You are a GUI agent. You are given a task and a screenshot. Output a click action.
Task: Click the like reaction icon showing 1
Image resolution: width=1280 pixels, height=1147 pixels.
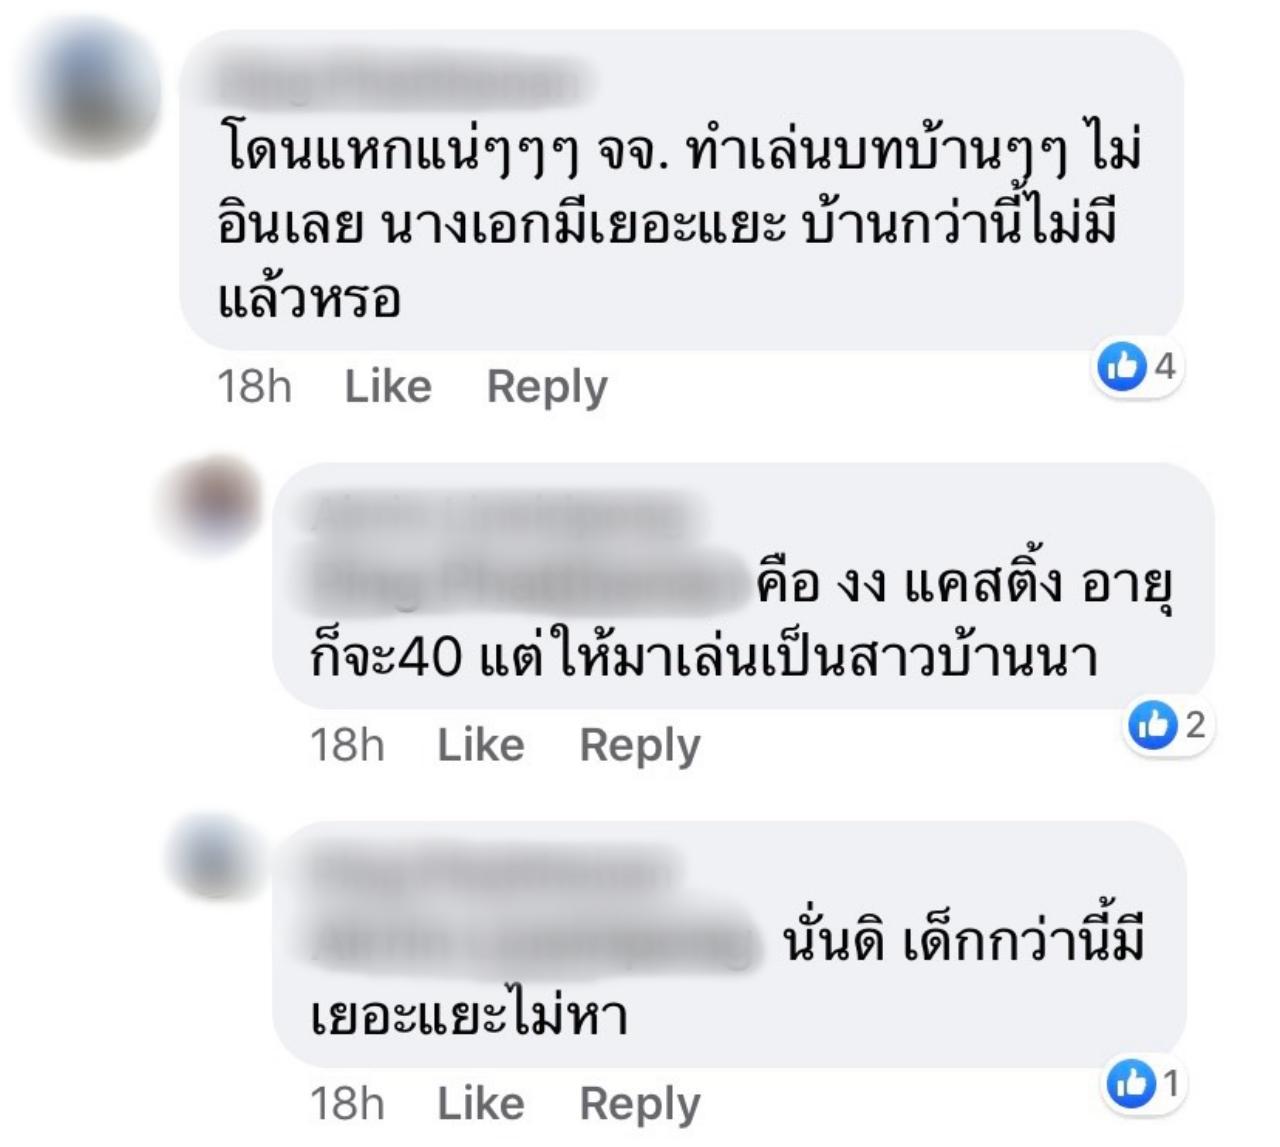pyautogui.click(x=1130, y=1083)
